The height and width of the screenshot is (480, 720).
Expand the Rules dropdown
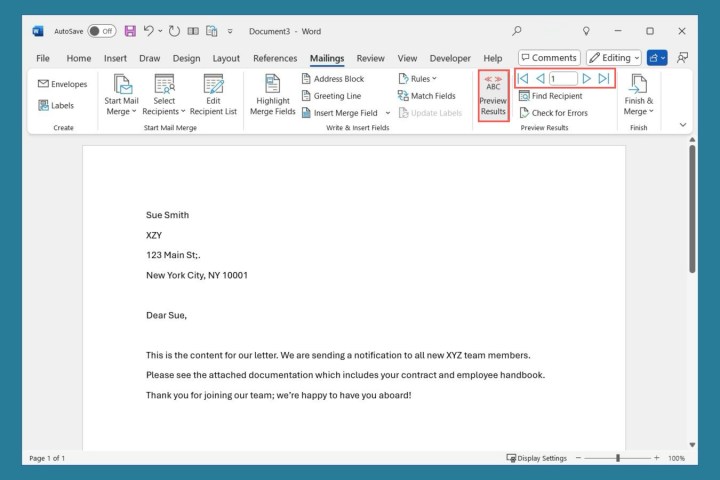coord(417,79)
